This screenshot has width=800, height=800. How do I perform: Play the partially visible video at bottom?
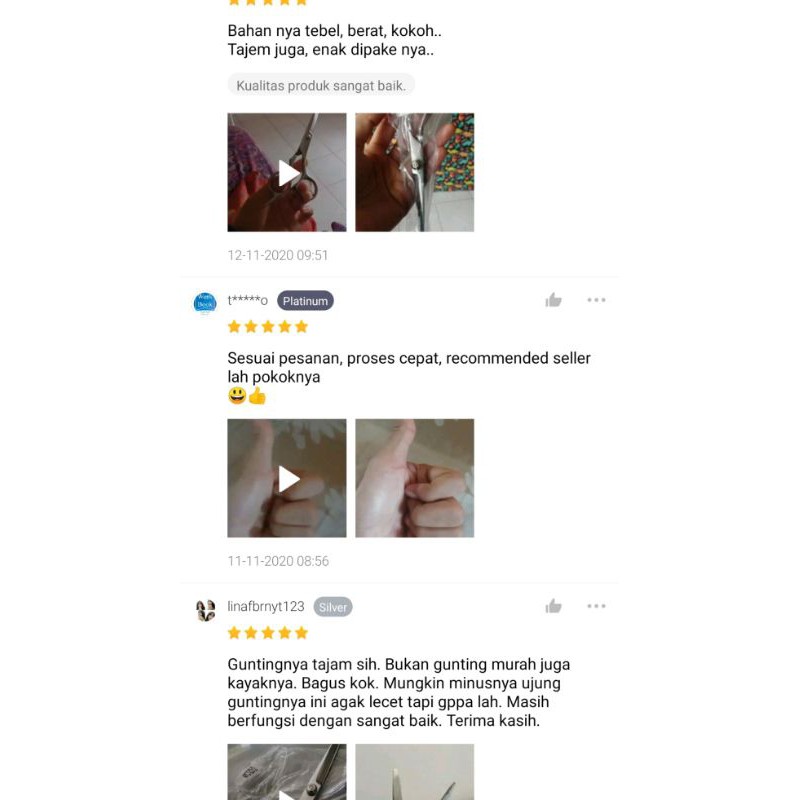click(287, 771)
